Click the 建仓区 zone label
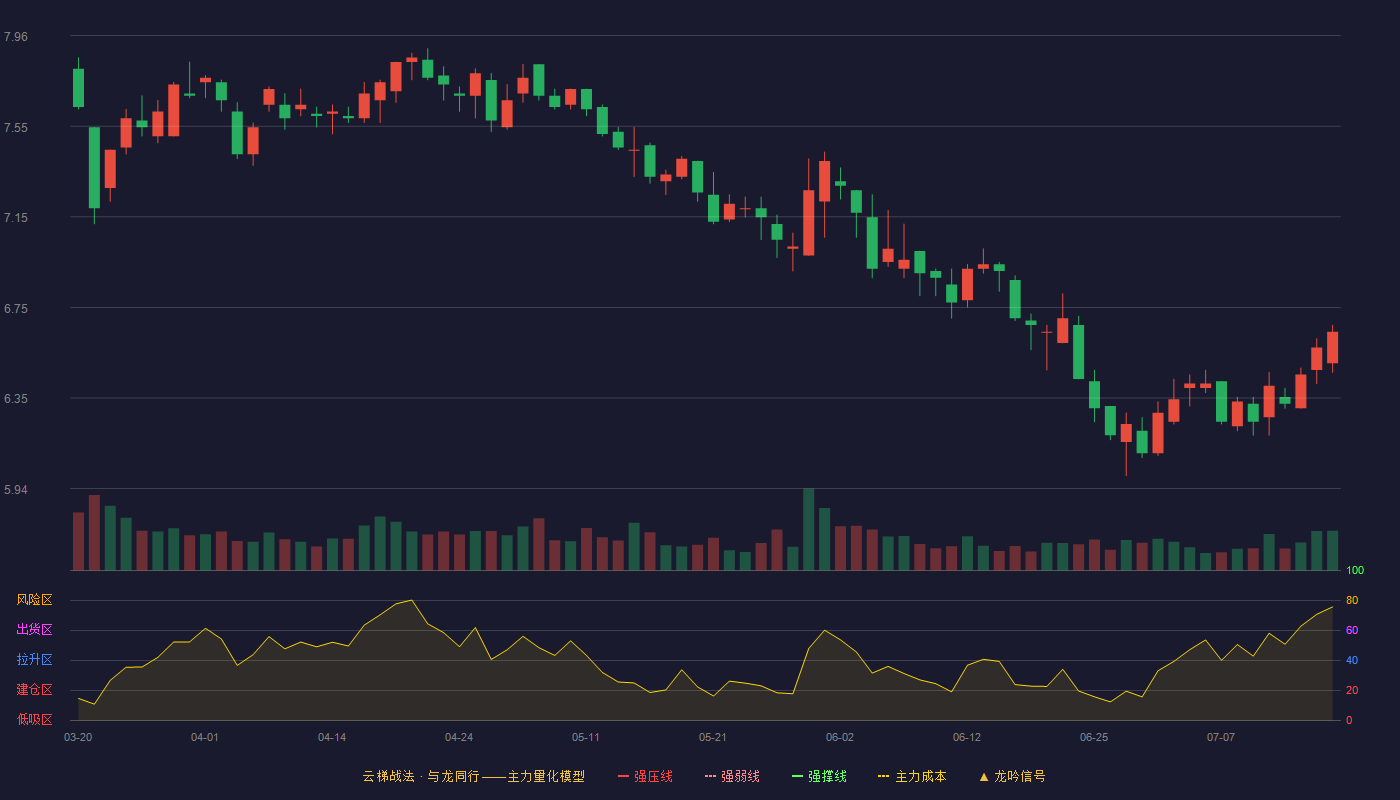The height and width of the screenshot is (800, 1400). click(34, 690)
